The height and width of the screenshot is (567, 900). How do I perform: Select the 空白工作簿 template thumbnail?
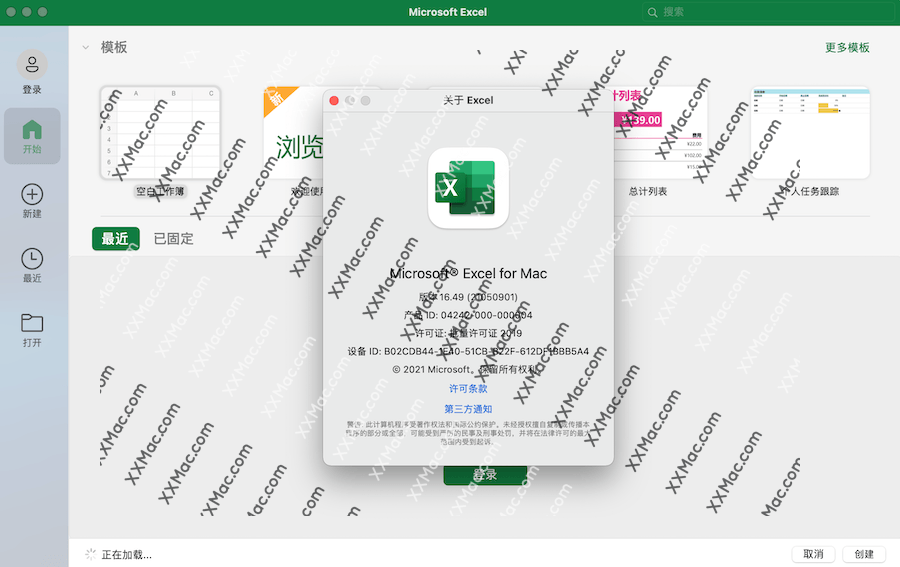point(160,133)
